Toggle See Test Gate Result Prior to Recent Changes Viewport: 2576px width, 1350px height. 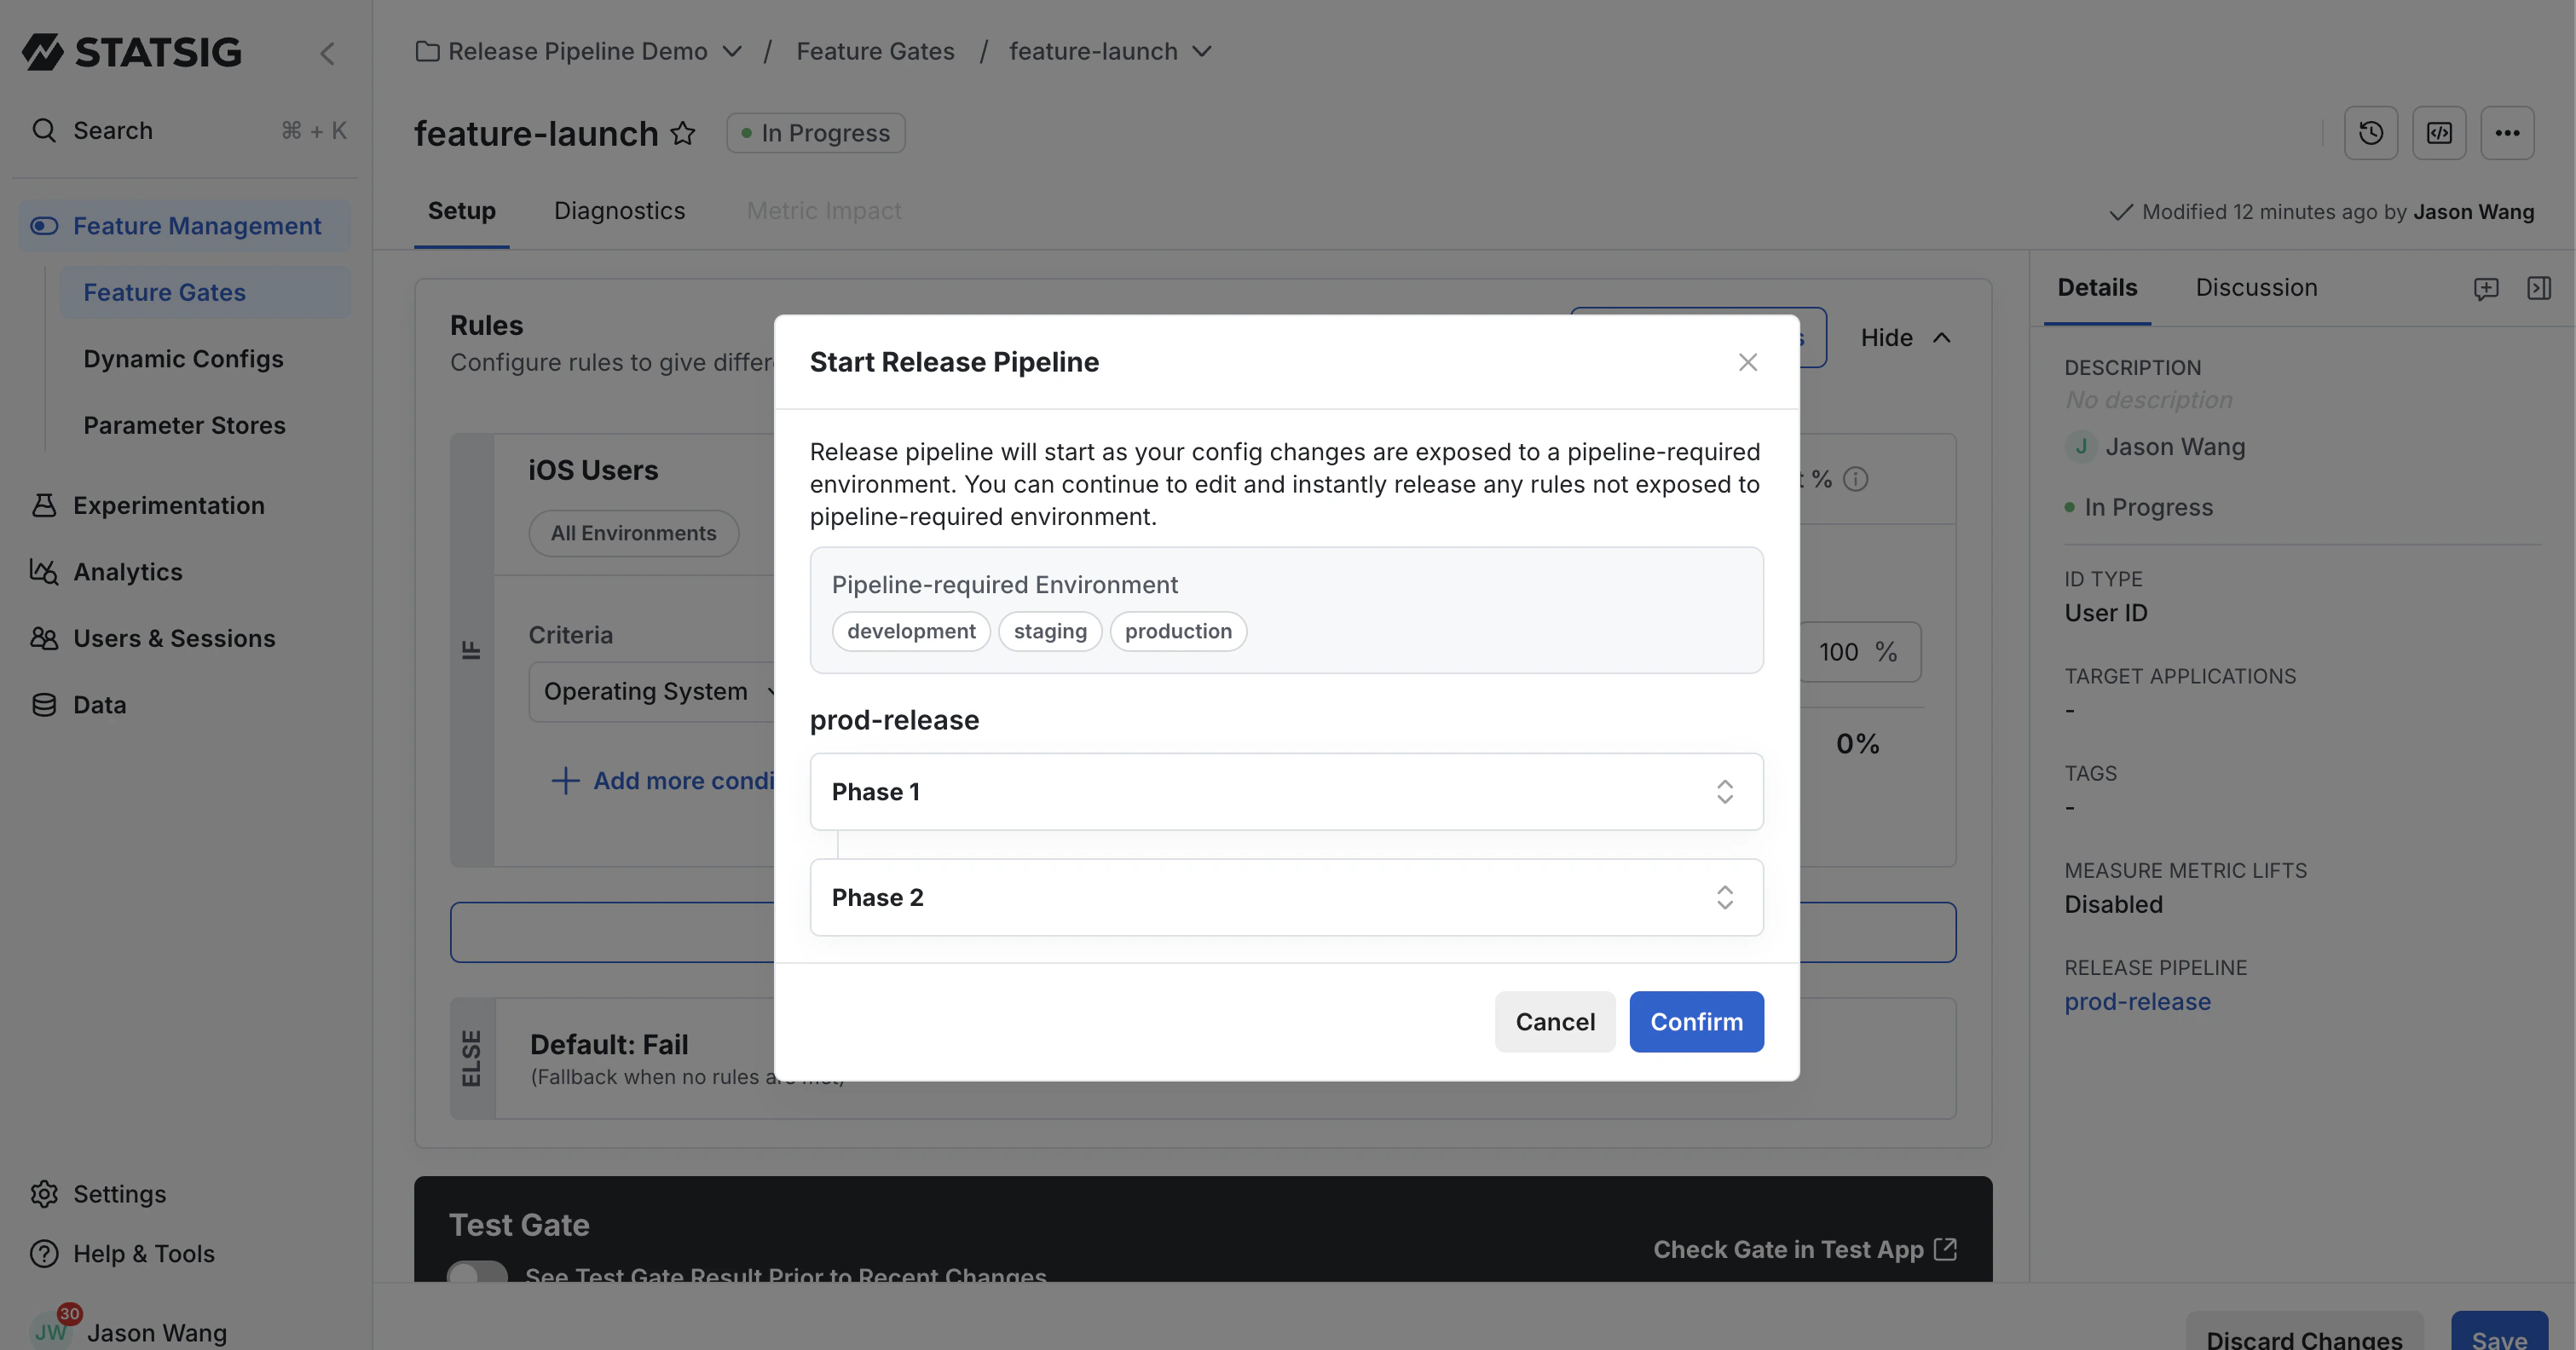477,1274
